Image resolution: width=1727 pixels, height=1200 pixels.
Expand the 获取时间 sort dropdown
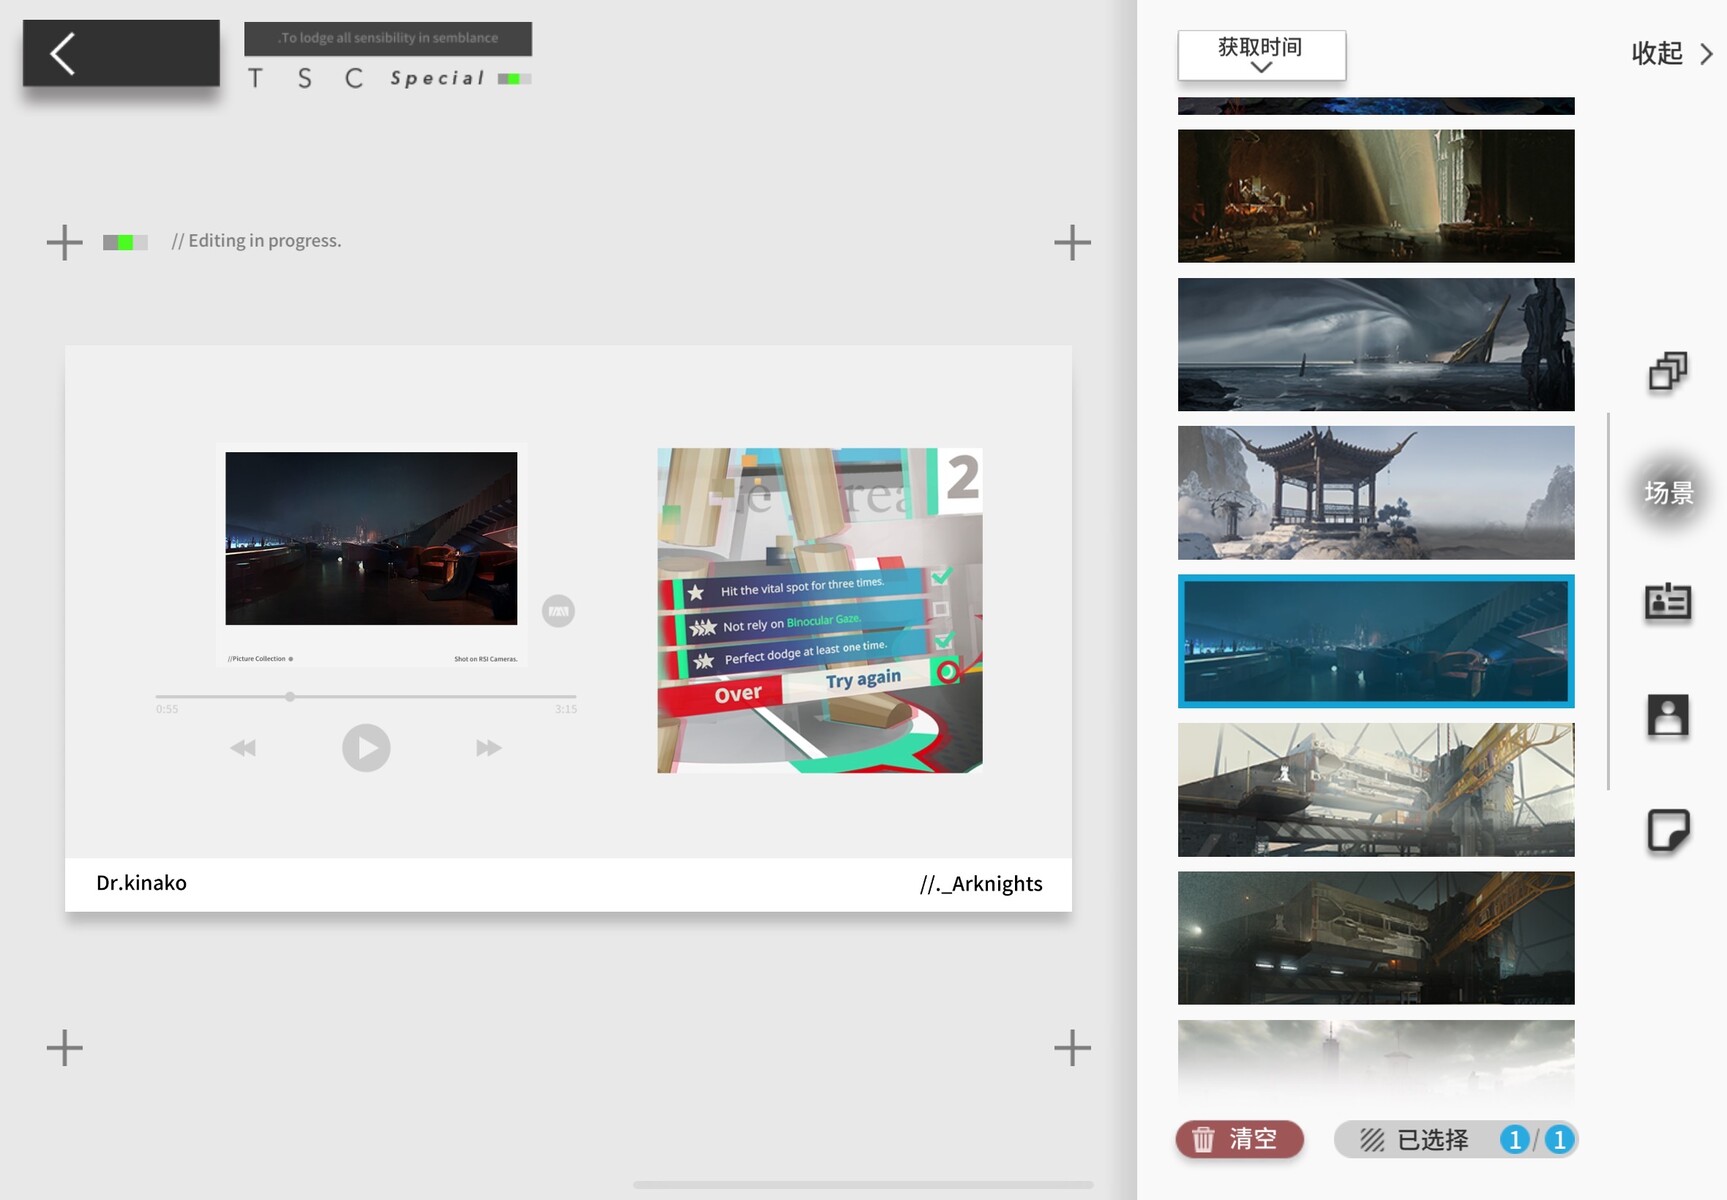[x=1261, y=55]
